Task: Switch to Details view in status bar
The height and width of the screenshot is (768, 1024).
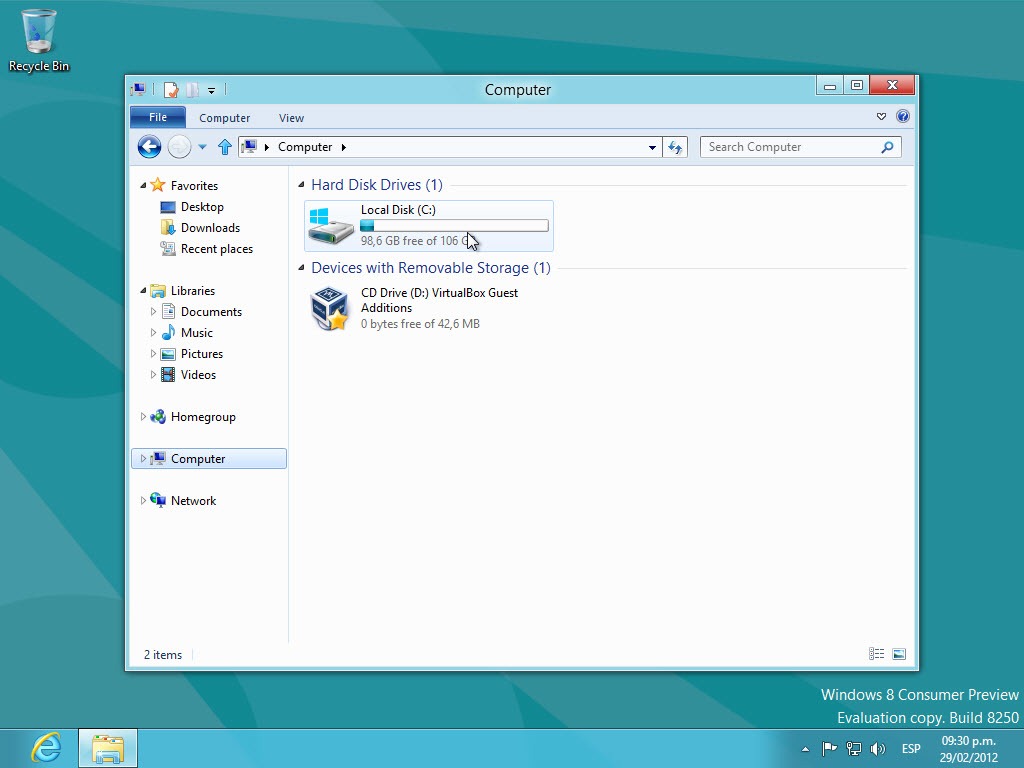Action: click(x=876, y=654)
